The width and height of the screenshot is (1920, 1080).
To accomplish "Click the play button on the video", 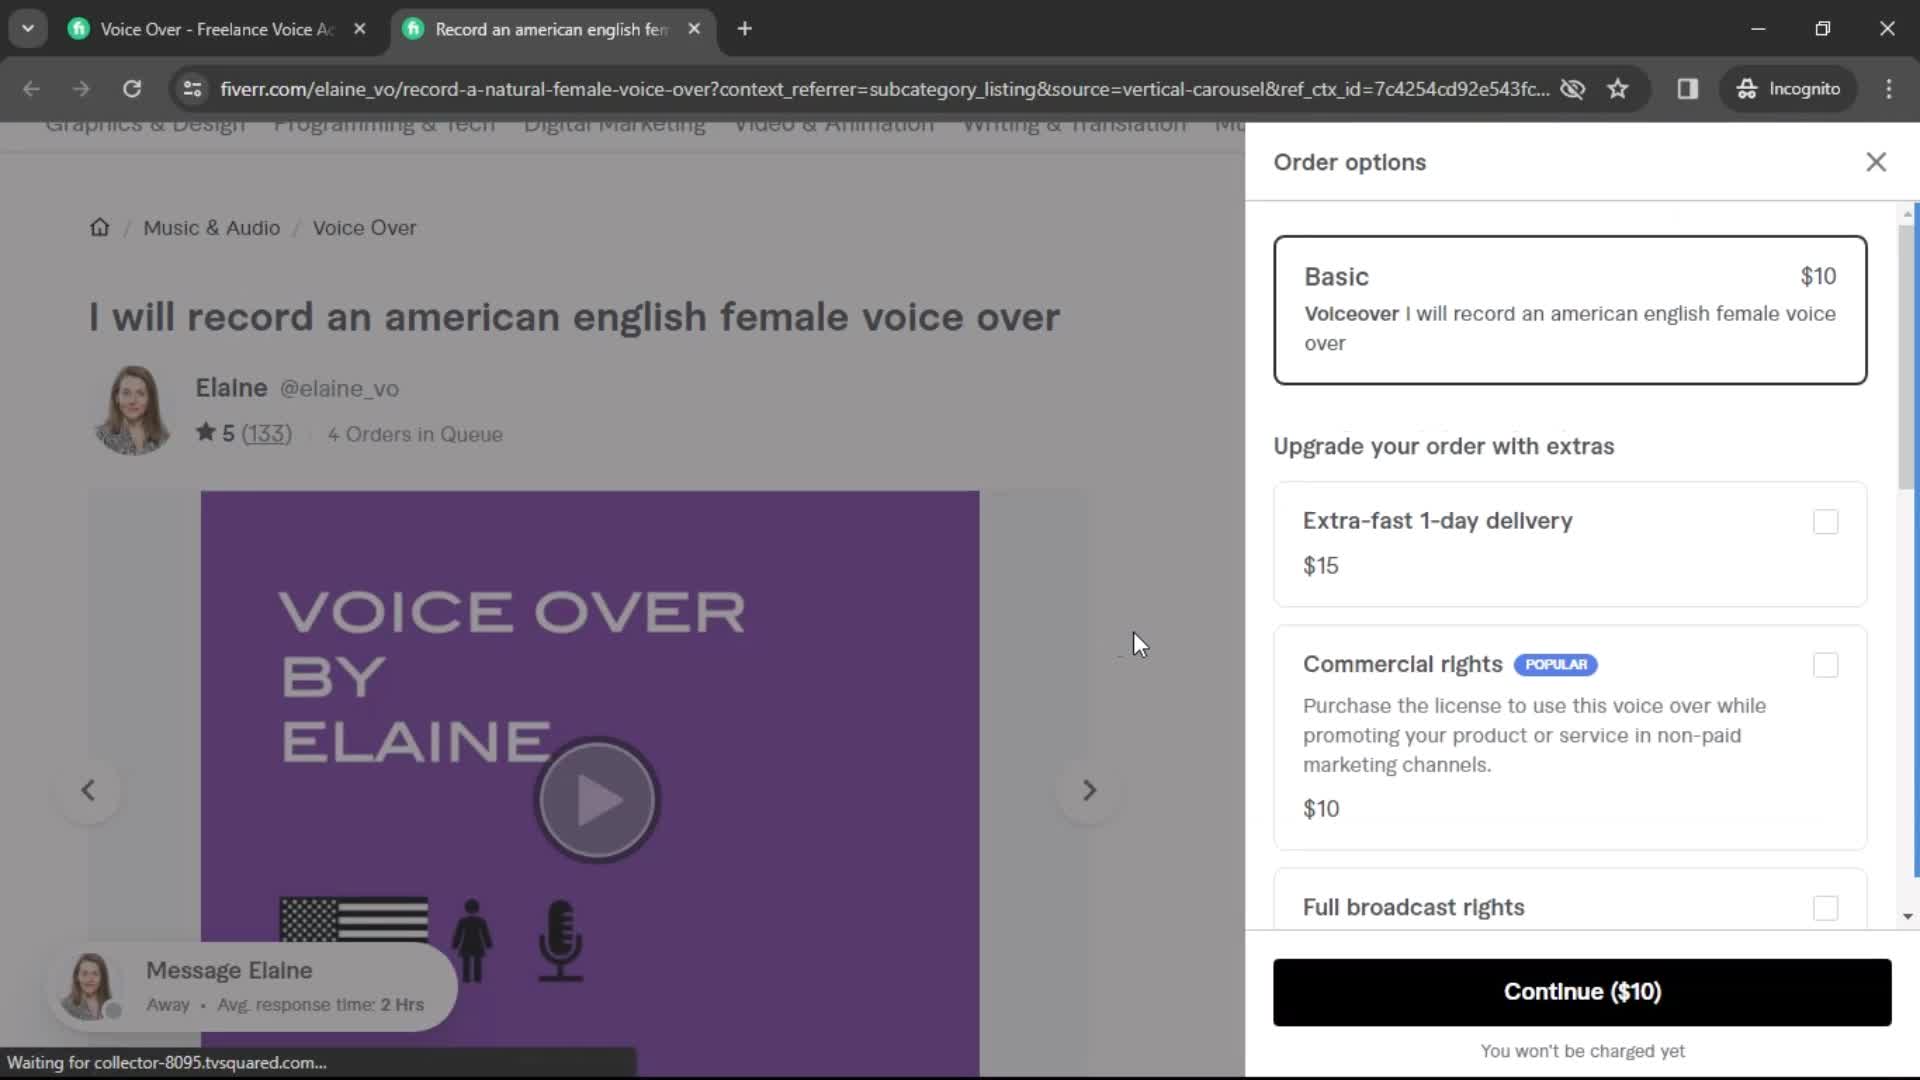I will pos(595,800).
